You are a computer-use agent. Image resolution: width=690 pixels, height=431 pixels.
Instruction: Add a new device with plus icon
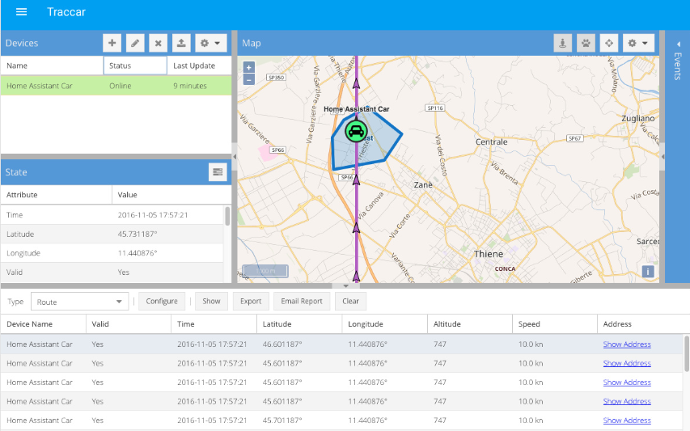tap(112, 43)
